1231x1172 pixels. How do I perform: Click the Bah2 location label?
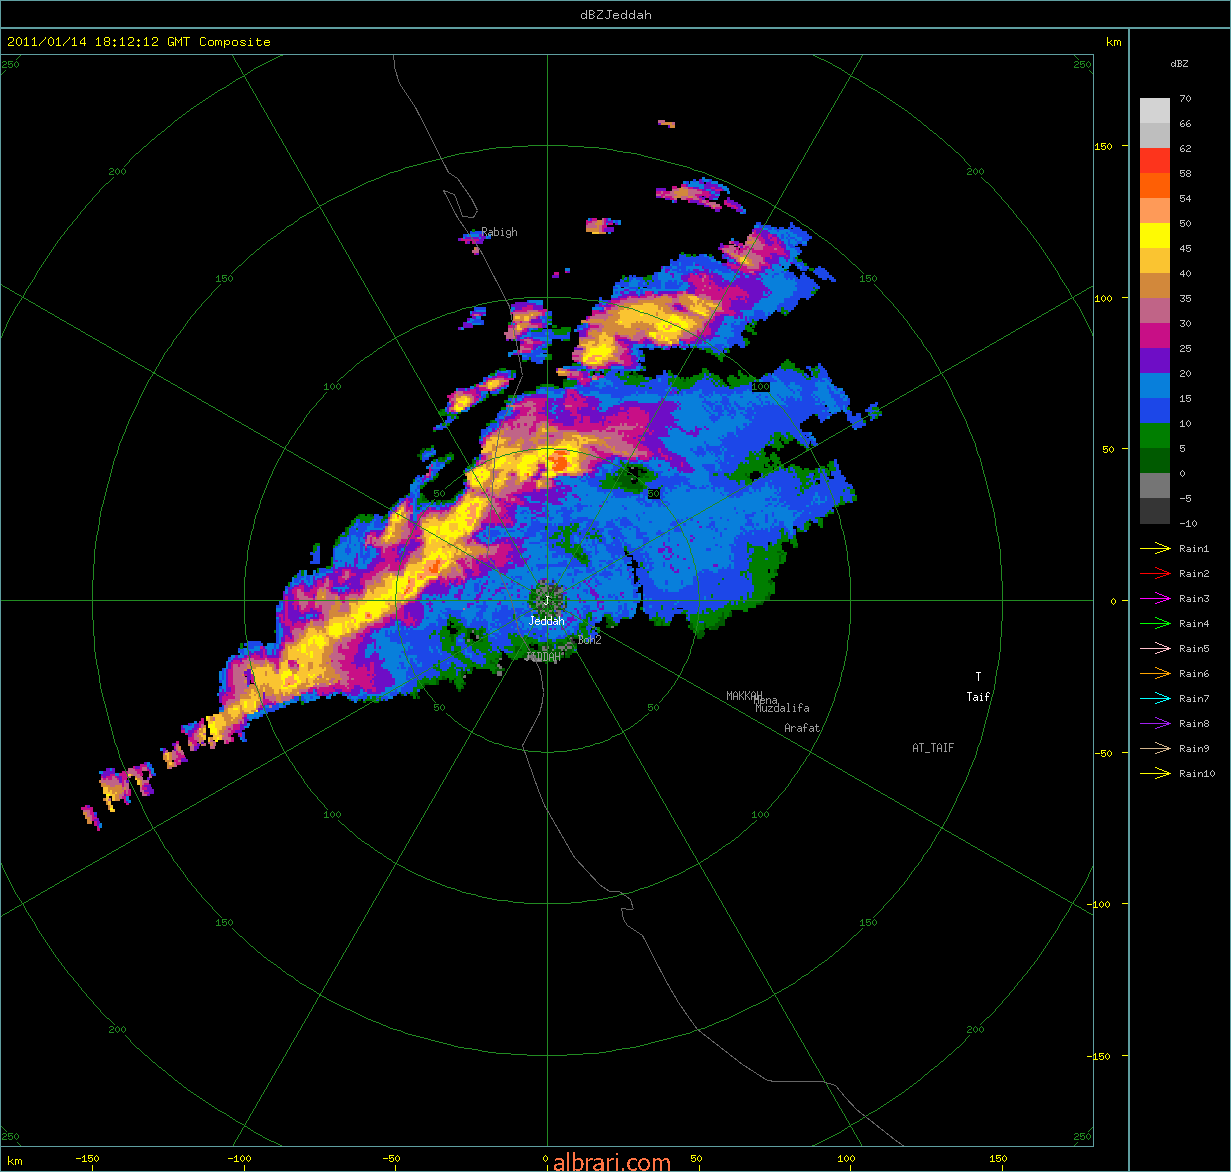[x=590, y=640]
